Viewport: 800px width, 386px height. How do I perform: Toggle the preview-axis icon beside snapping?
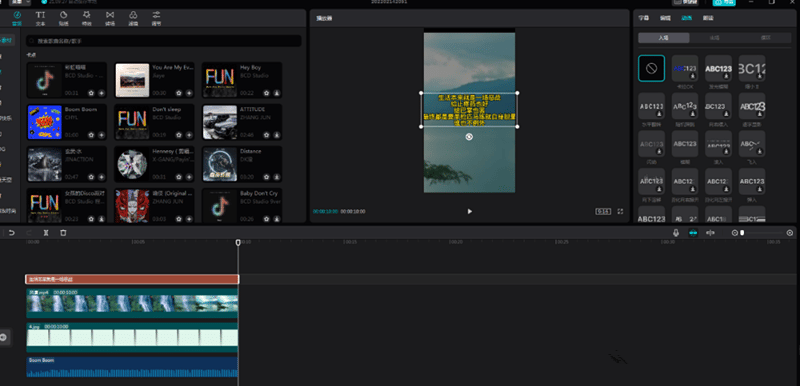[x=710, y=233]
